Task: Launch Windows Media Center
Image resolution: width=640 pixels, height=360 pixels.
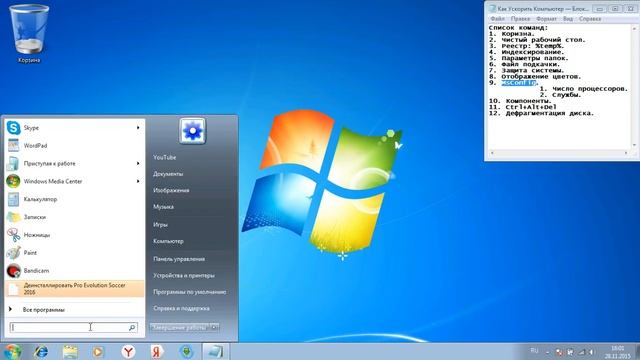Action: click(74, 181)
